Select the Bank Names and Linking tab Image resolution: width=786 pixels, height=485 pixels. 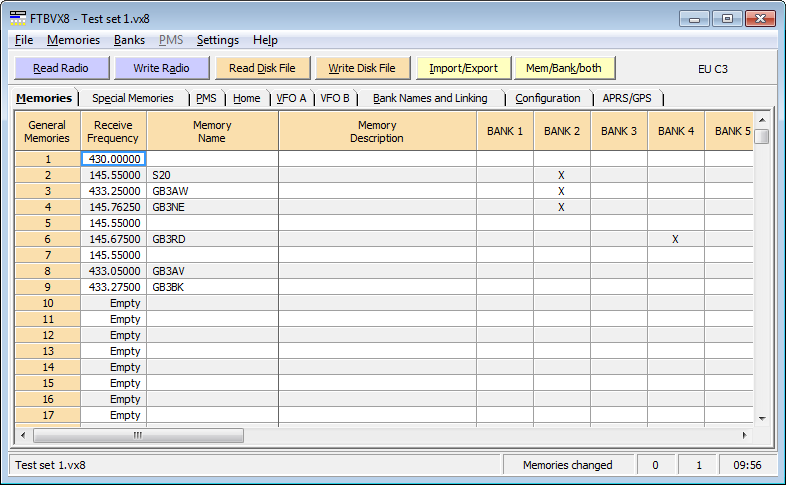[430, 98]
